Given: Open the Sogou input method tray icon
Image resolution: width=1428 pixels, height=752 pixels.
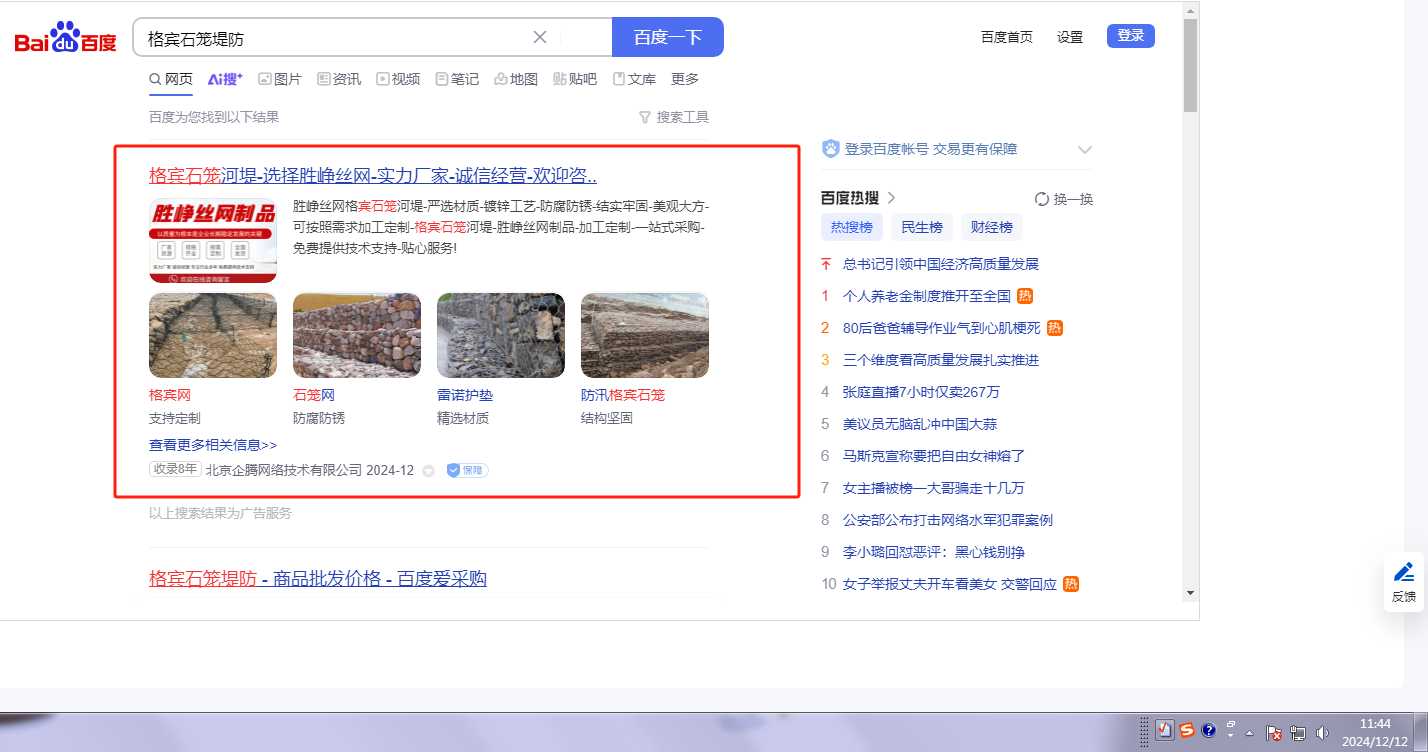Looking at the screenshot, I should pyautogui.click(x=1186, y=731).
